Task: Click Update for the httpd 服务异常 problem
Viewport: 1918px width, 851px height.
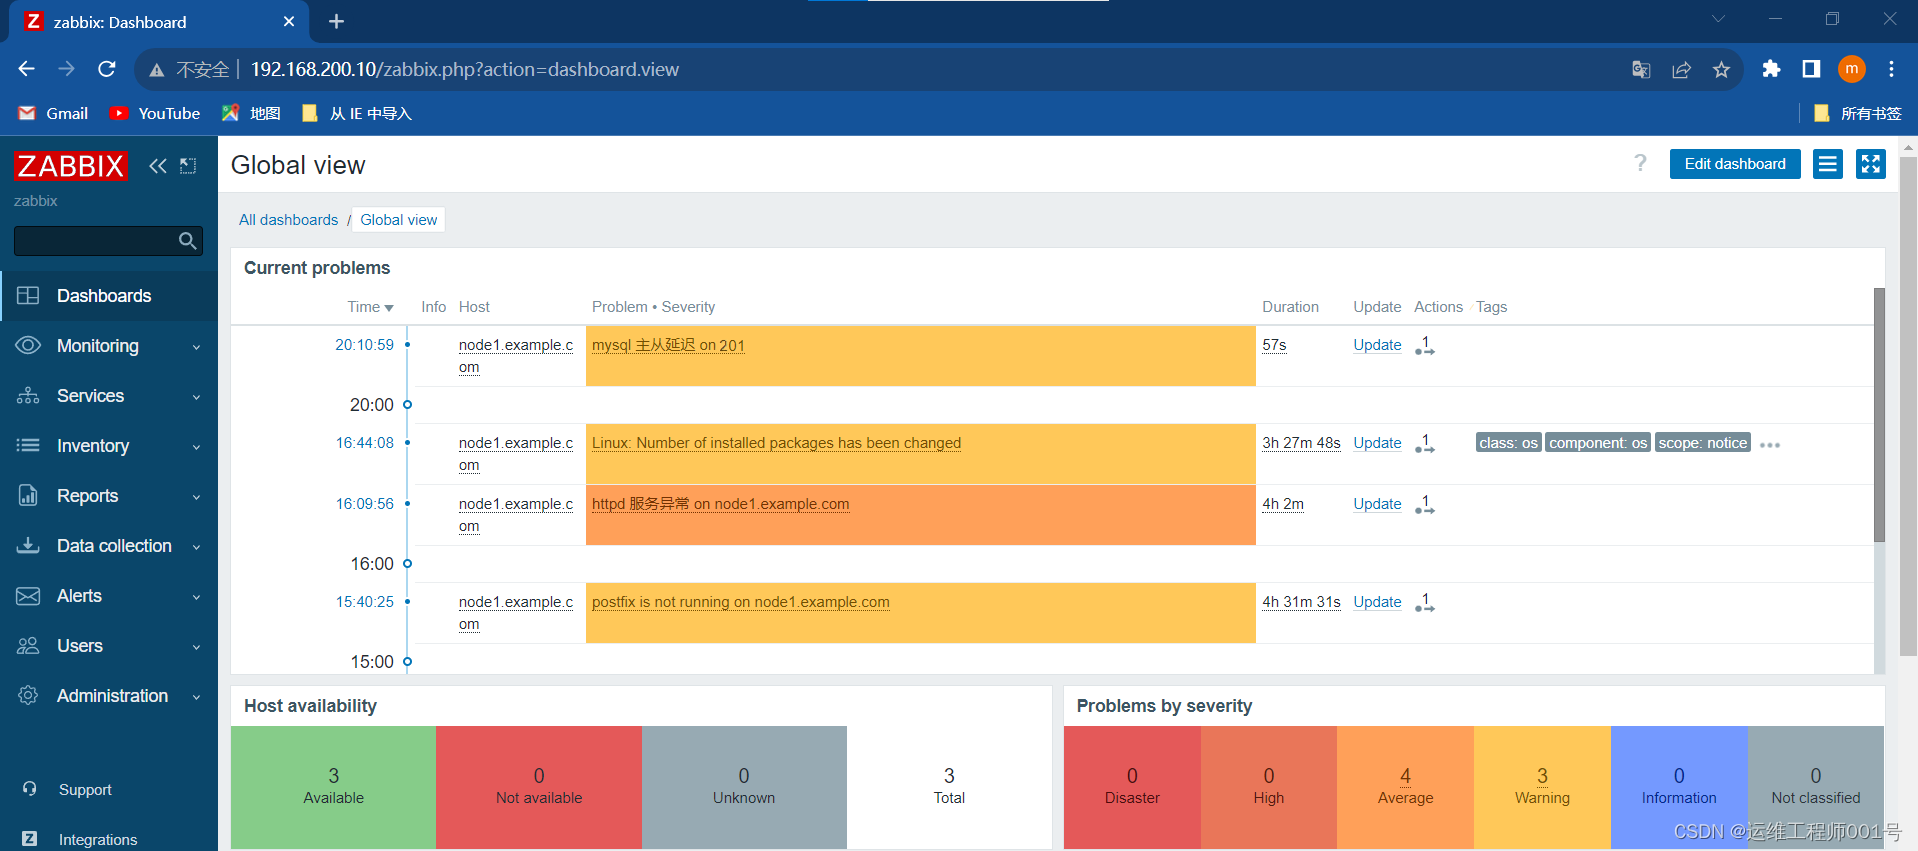Action: tap(1377, 504)
